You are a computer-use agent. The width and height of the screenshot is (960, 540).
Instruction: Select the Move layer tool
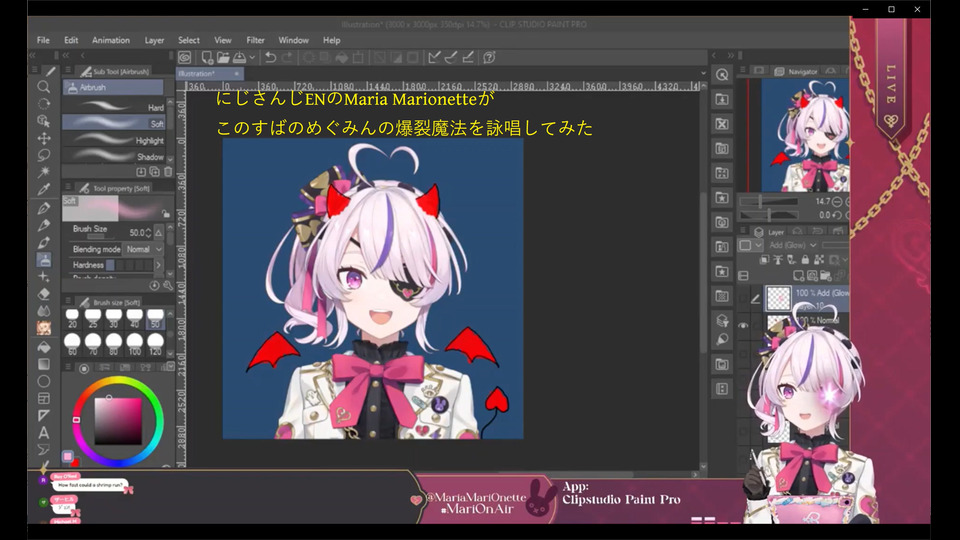coord(43,138)
